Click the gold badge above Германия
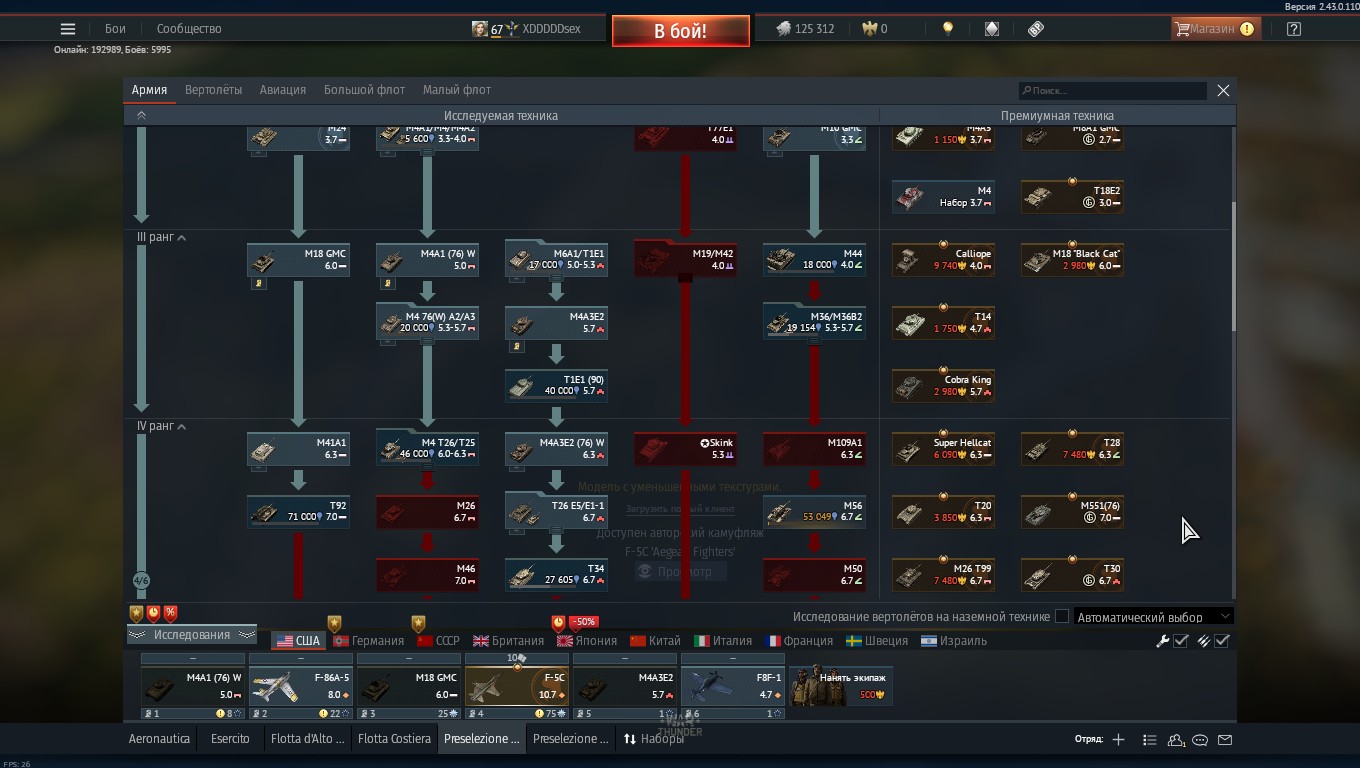Viewport: 1360px width, 768px height. pos(334,623)
